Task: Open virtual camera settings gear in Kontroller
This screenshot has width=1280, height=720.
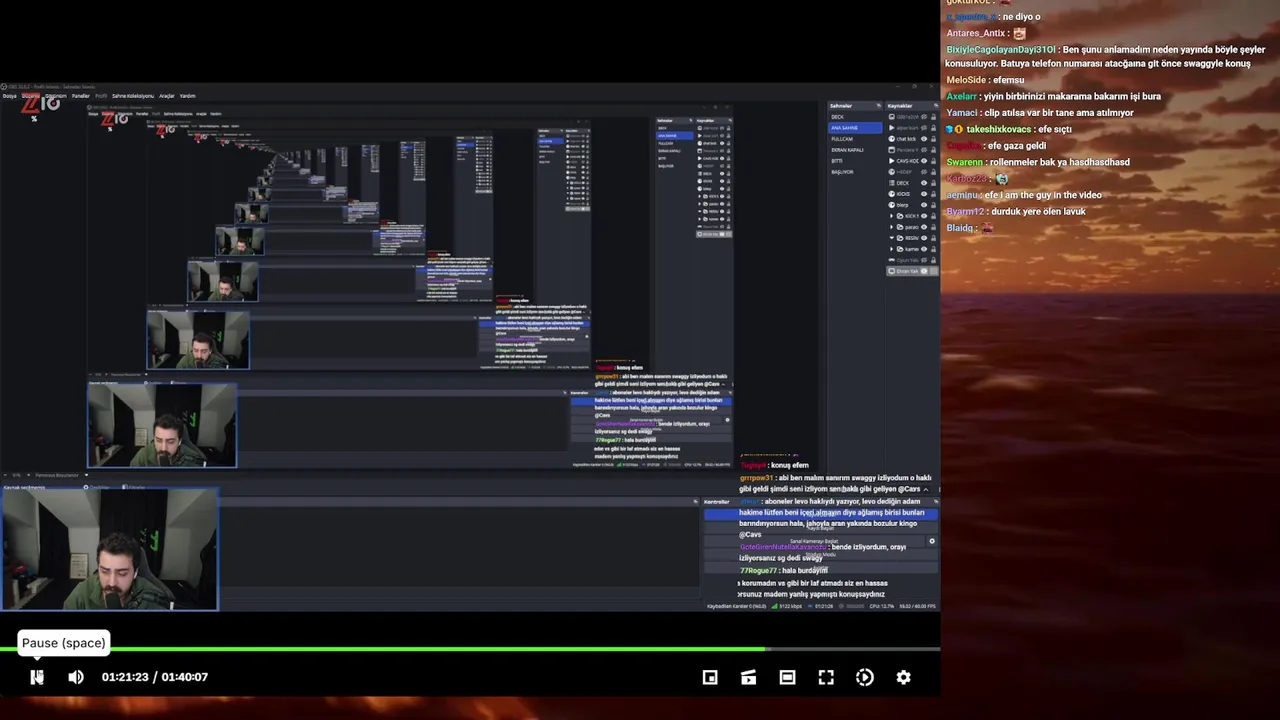Action: tap(932, 541)
